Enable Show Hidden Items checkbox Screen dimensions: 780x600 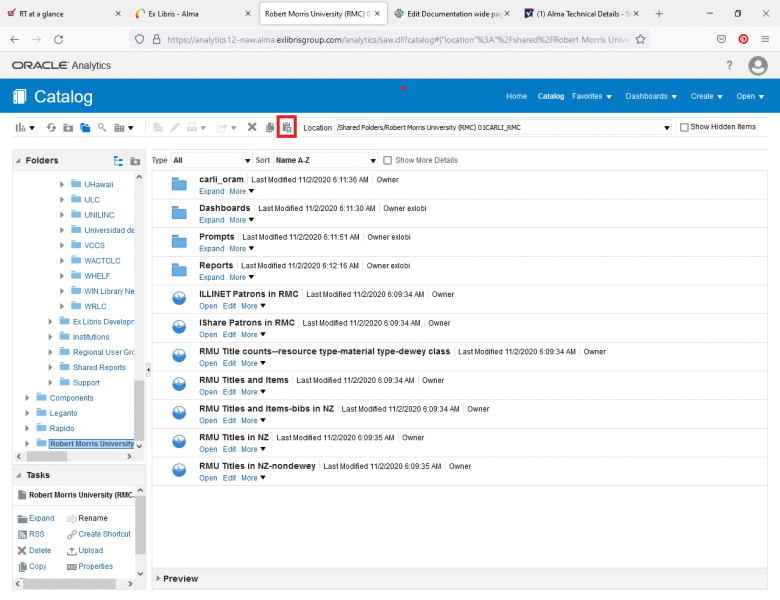click(684, 127)
